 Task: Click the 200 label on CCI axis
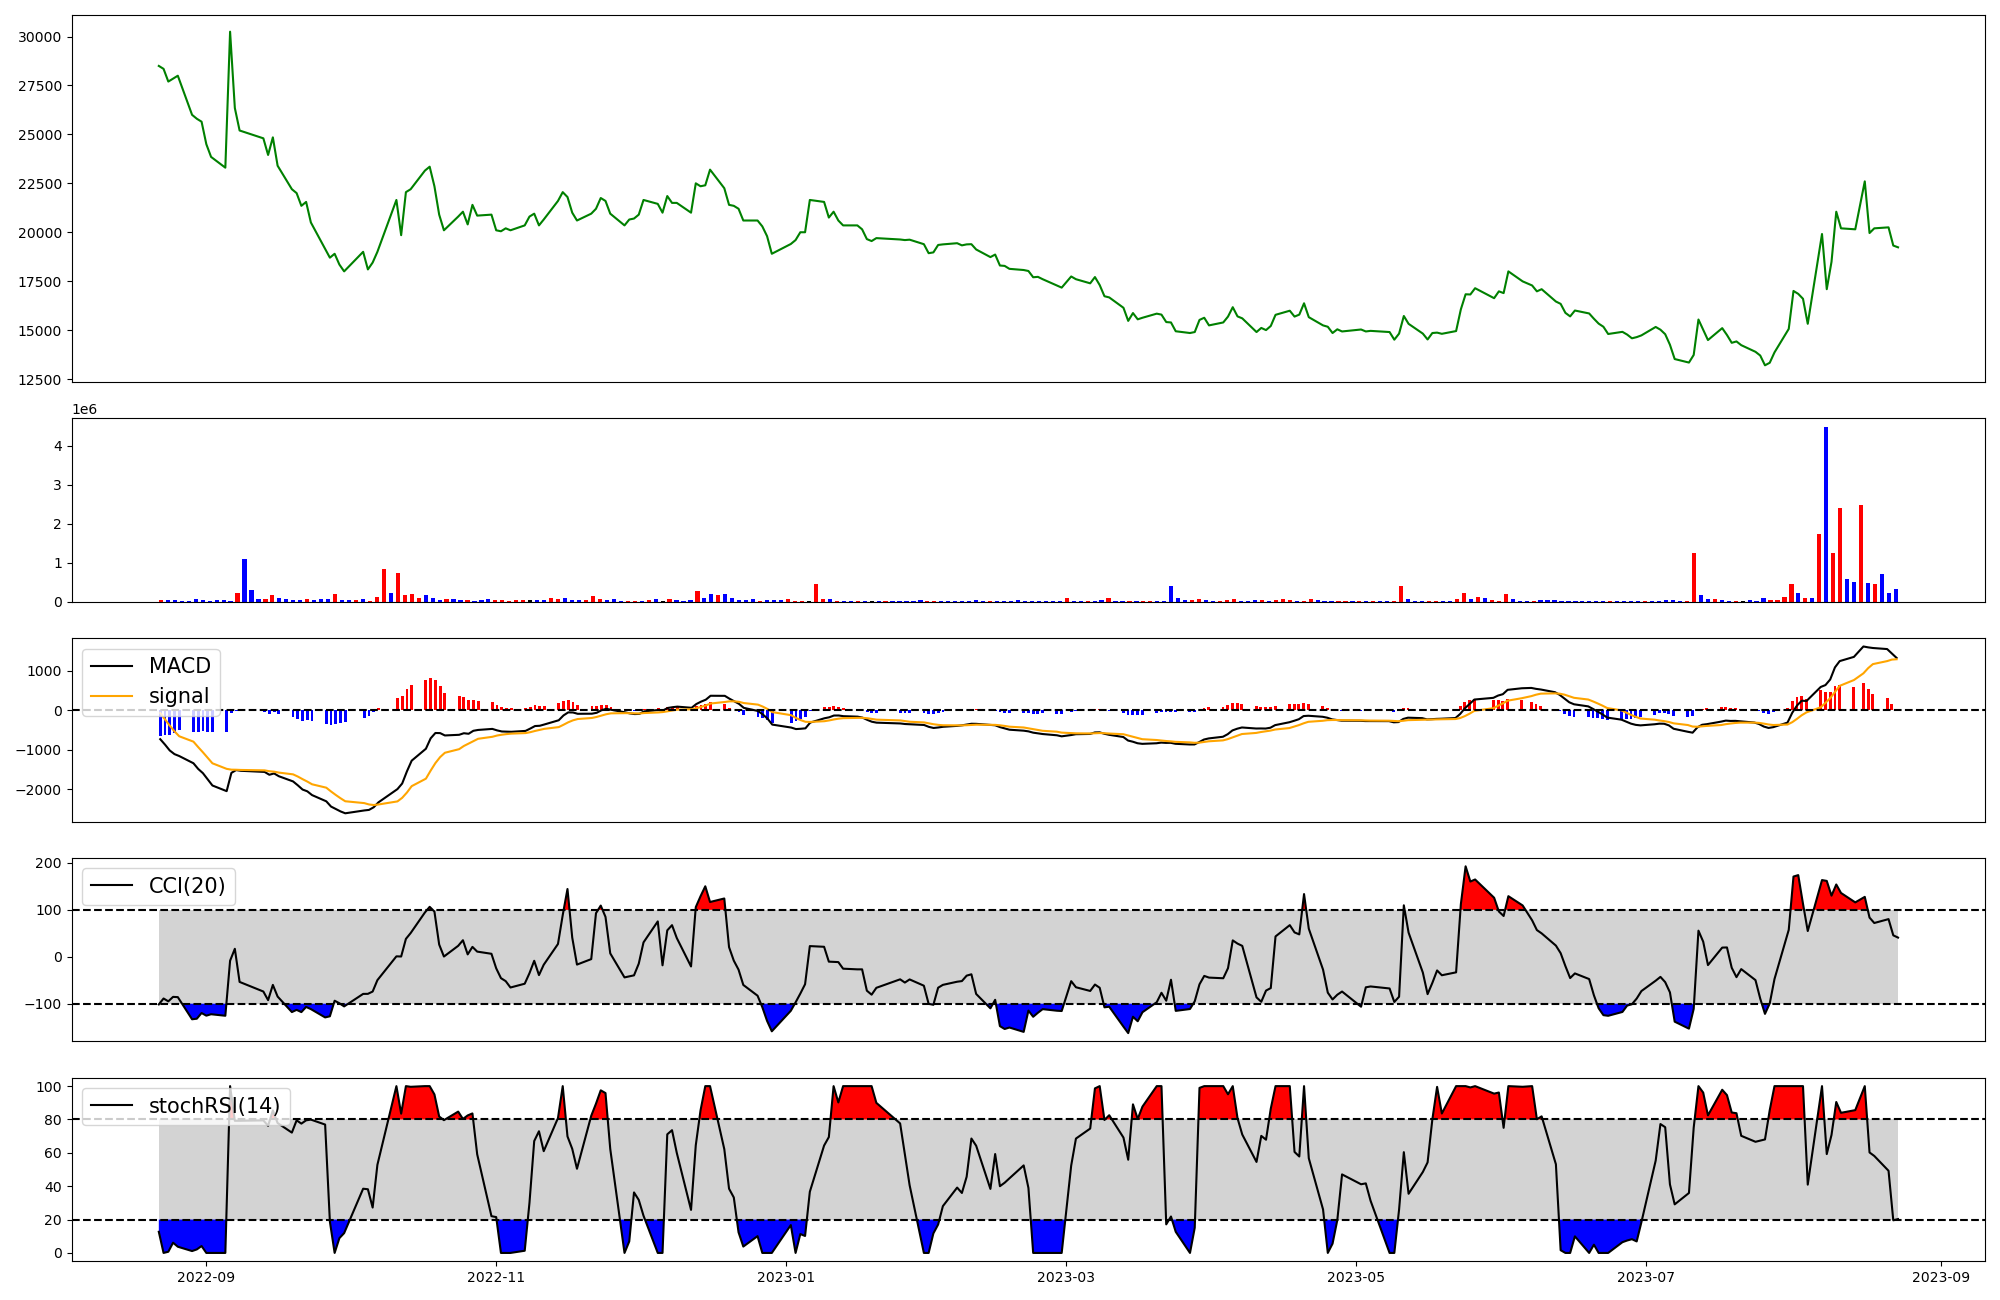coord(50,863)
